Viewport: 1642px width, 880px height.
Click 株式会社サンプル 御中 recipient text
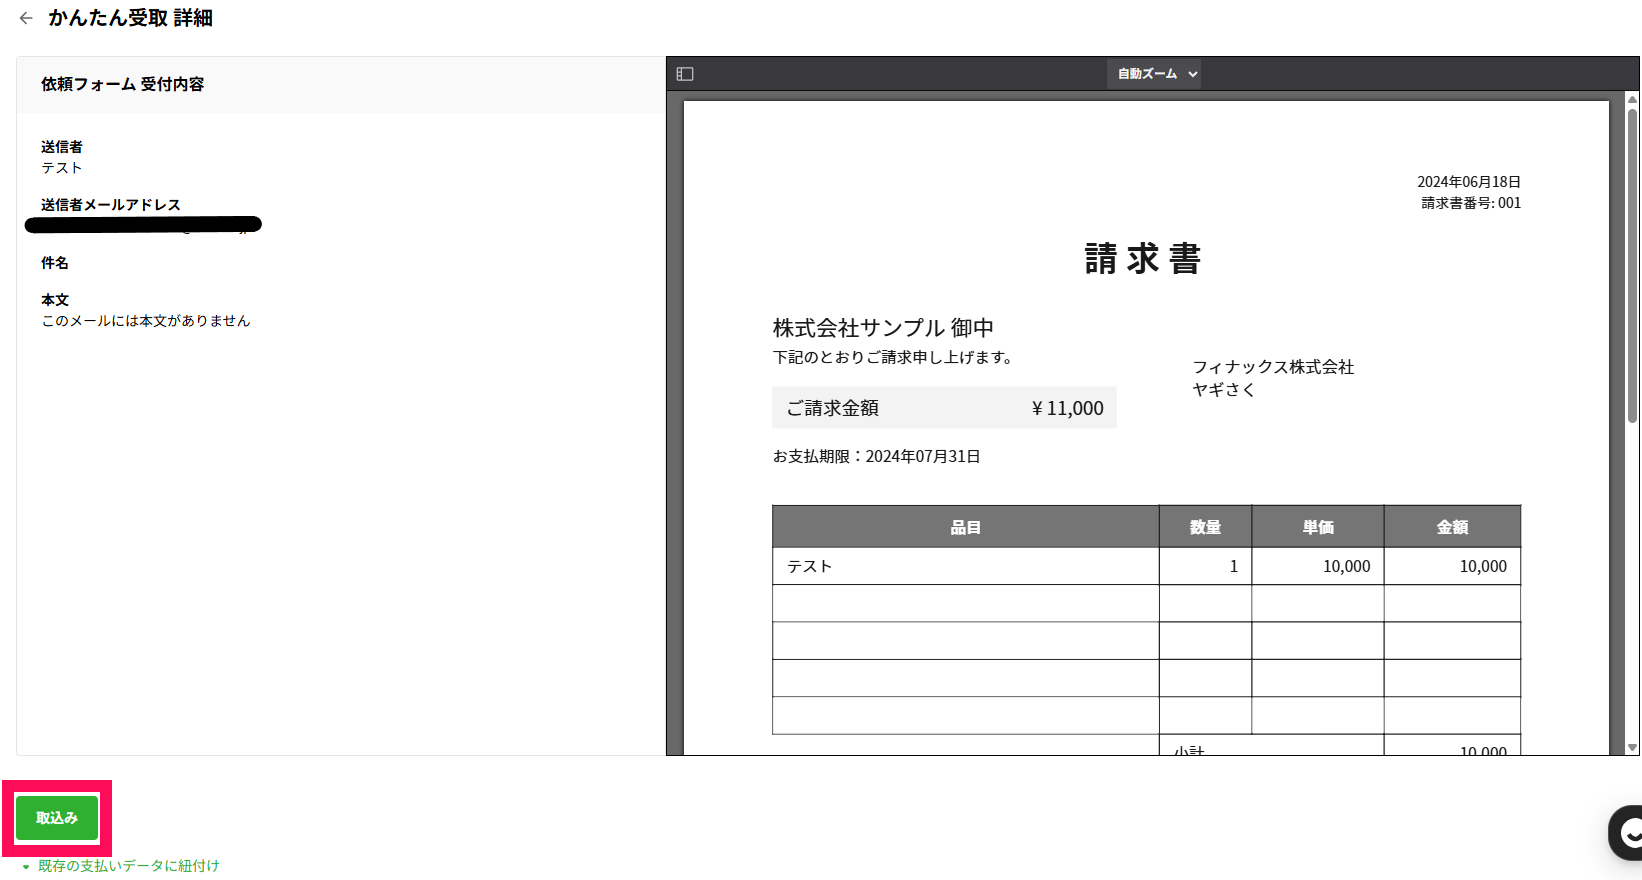tap(883, 328)
